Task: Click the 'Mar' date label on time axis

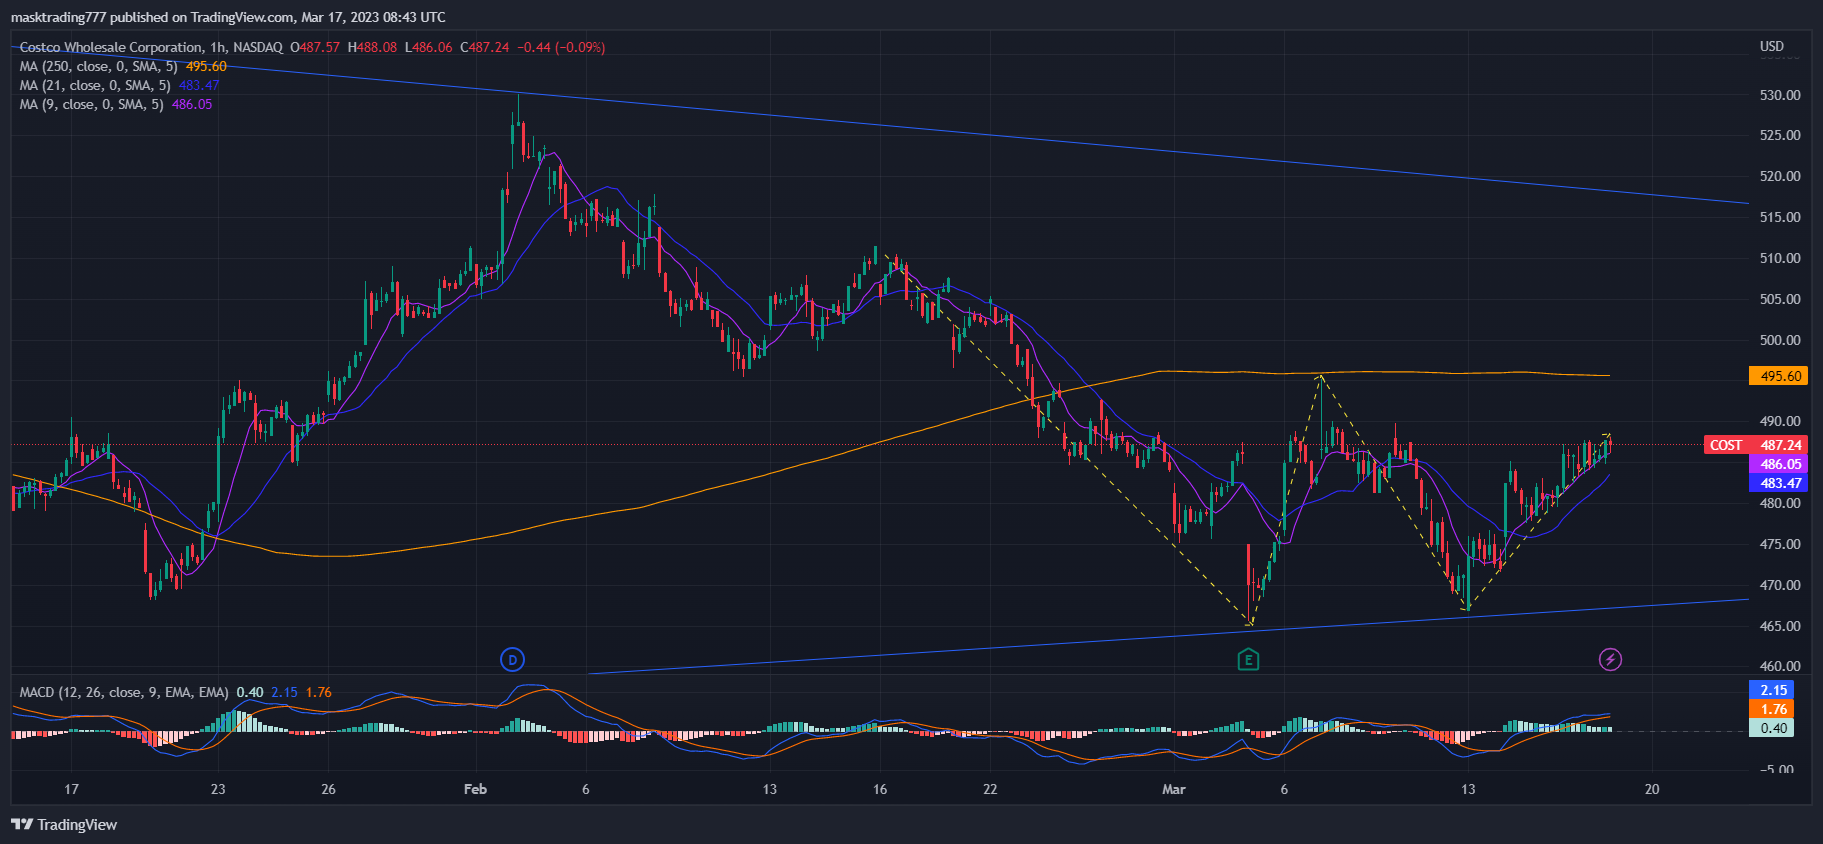Action: tap(1174, 789)
